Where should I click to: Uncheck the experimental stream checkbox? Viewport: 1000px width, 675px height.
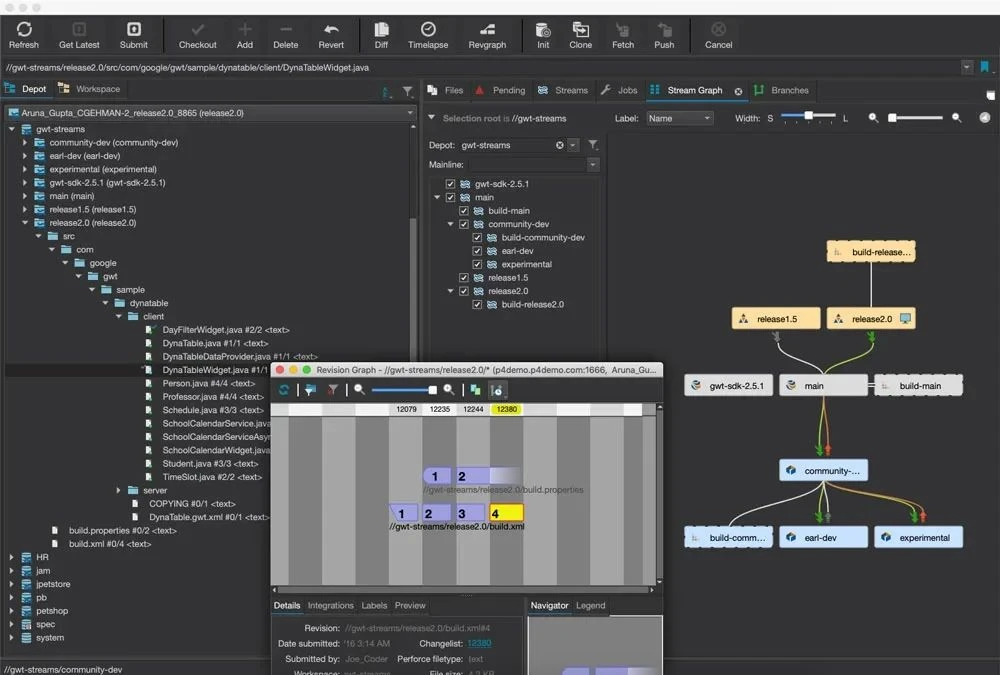(x=477, y=264)
